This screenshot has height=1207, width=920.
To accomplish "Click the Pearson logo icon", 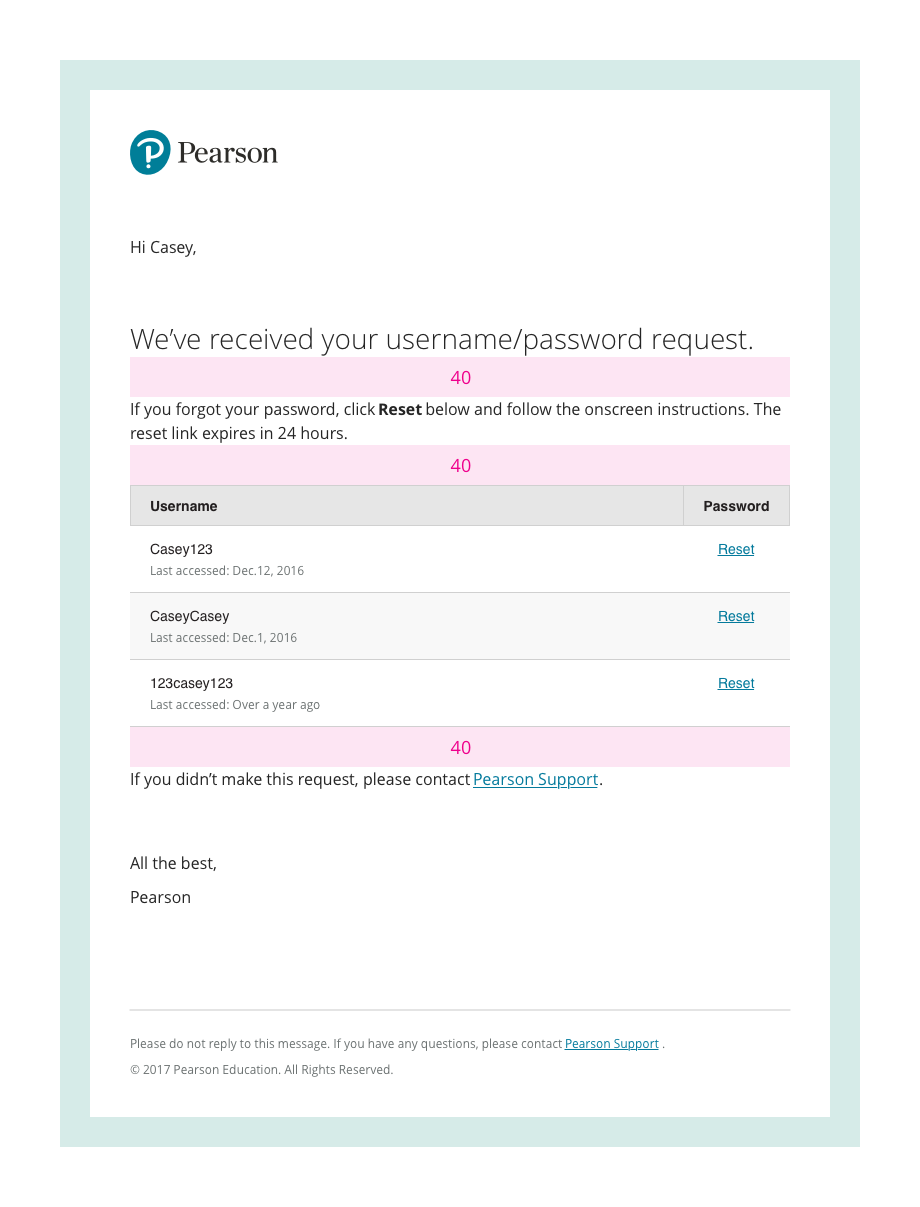I will click(x=150, y=153).
